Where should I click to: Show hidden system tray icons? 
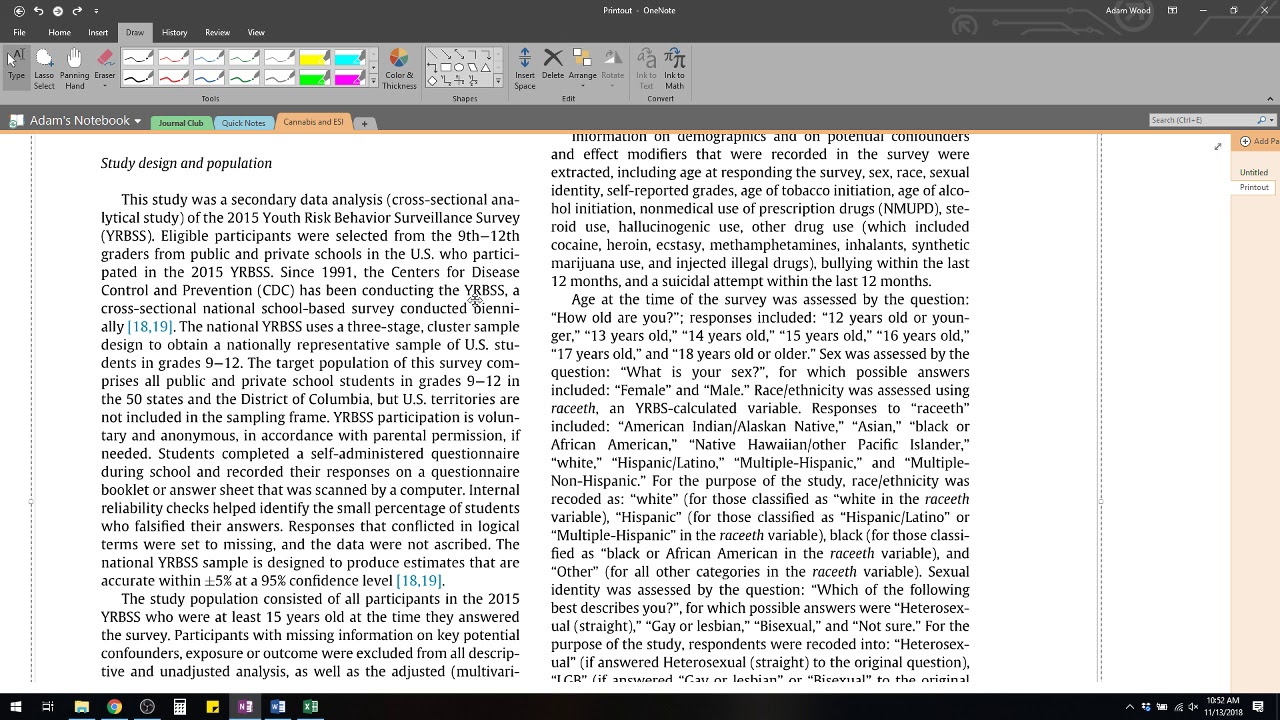pyautogui.click(x=1130, y=707)
